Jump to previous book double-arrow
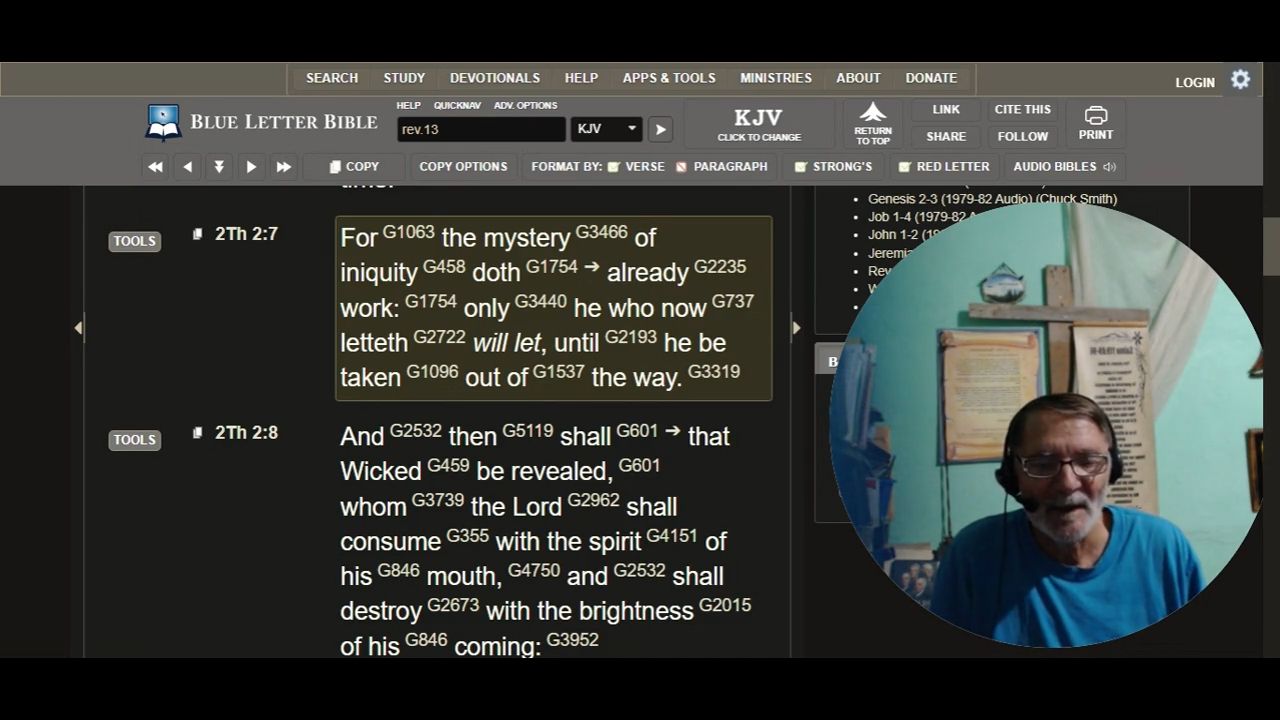This screenshot has height=720, width=1280. coord(155,167)
